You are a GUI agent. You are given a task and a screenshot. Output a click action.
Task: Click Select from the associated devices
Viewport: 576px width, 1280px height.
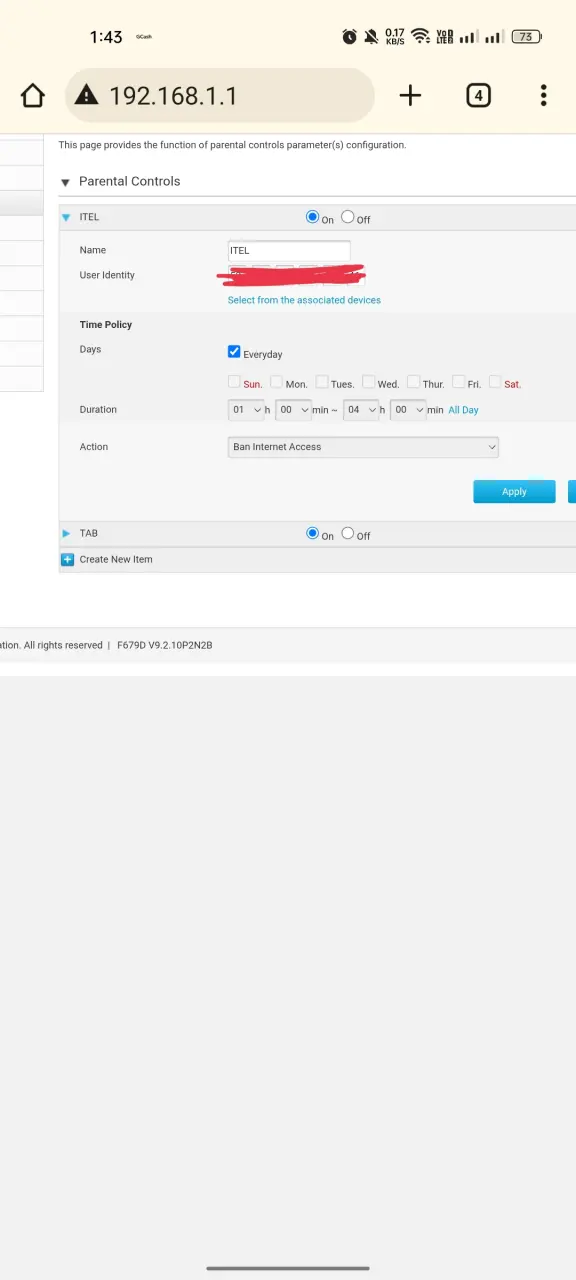(x=304, y=300)
